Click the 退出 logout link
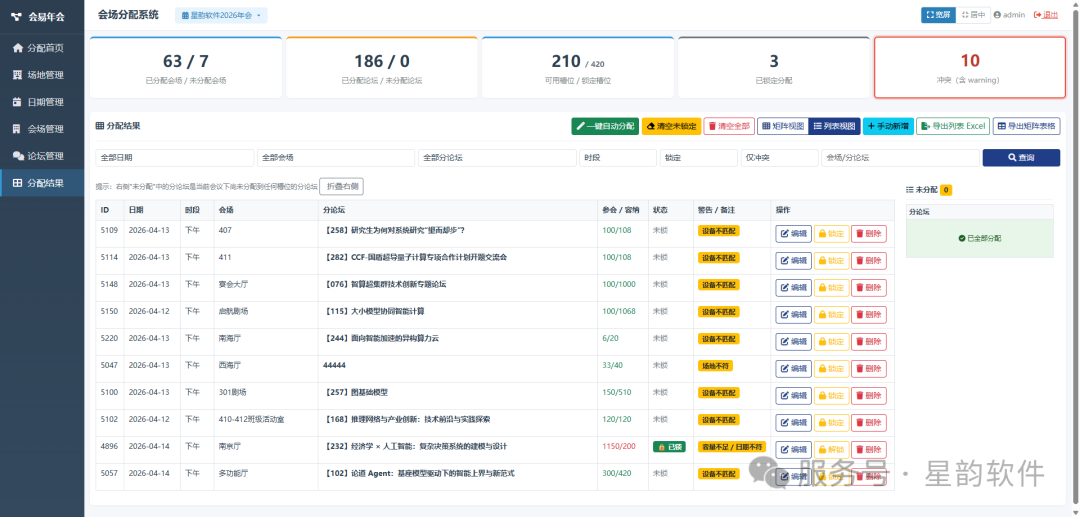 pos(1046,14)
